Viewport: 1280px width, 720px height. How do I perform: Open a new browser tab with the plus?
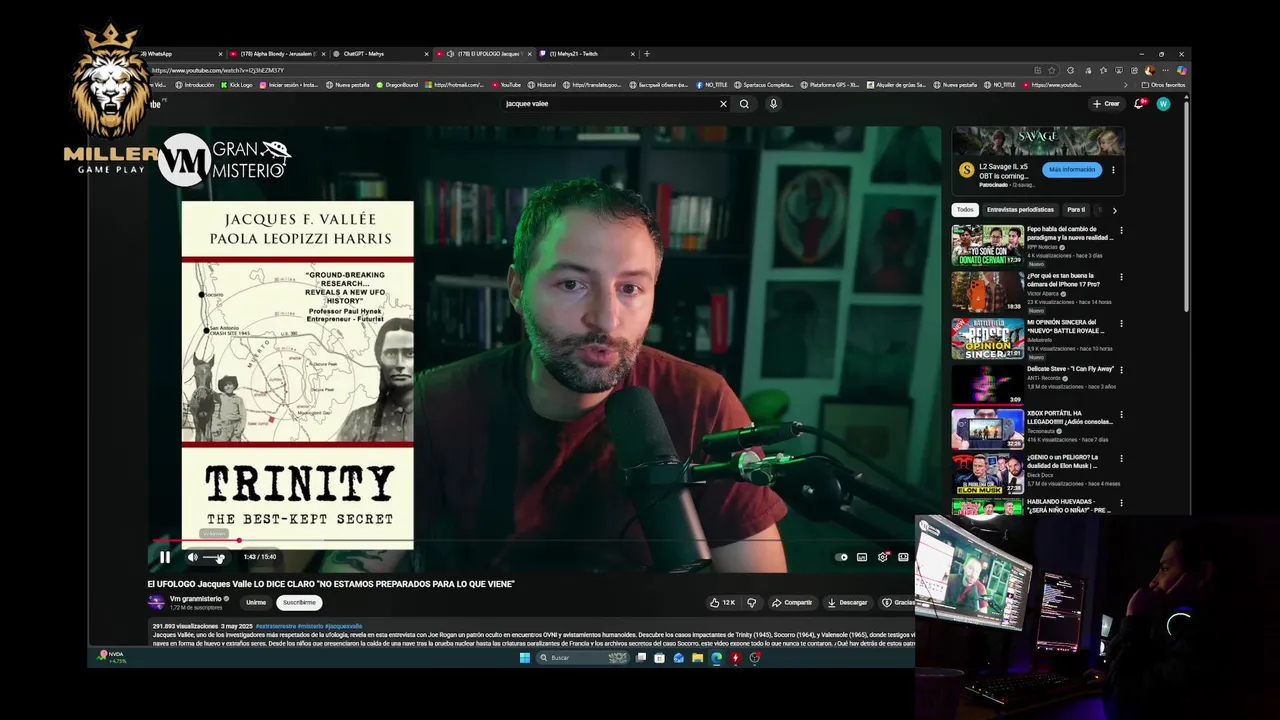[x=647, y=54]
